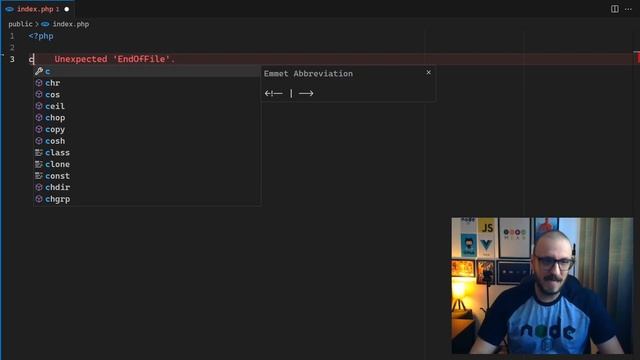Select the index.php breadcrumb item

(71, 24)
